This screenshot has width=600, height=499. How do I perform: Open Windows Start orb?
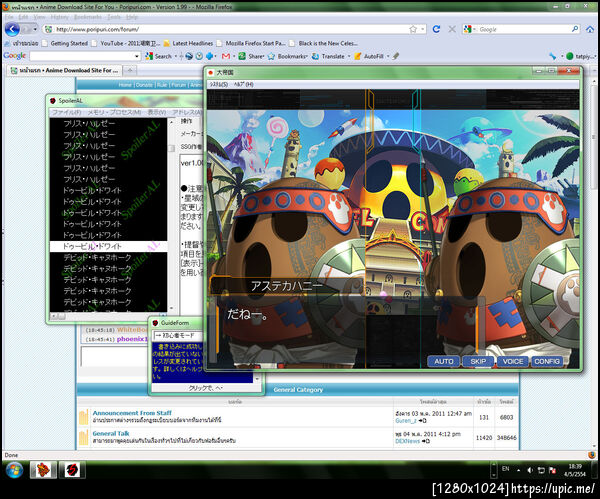pos(14,470)
